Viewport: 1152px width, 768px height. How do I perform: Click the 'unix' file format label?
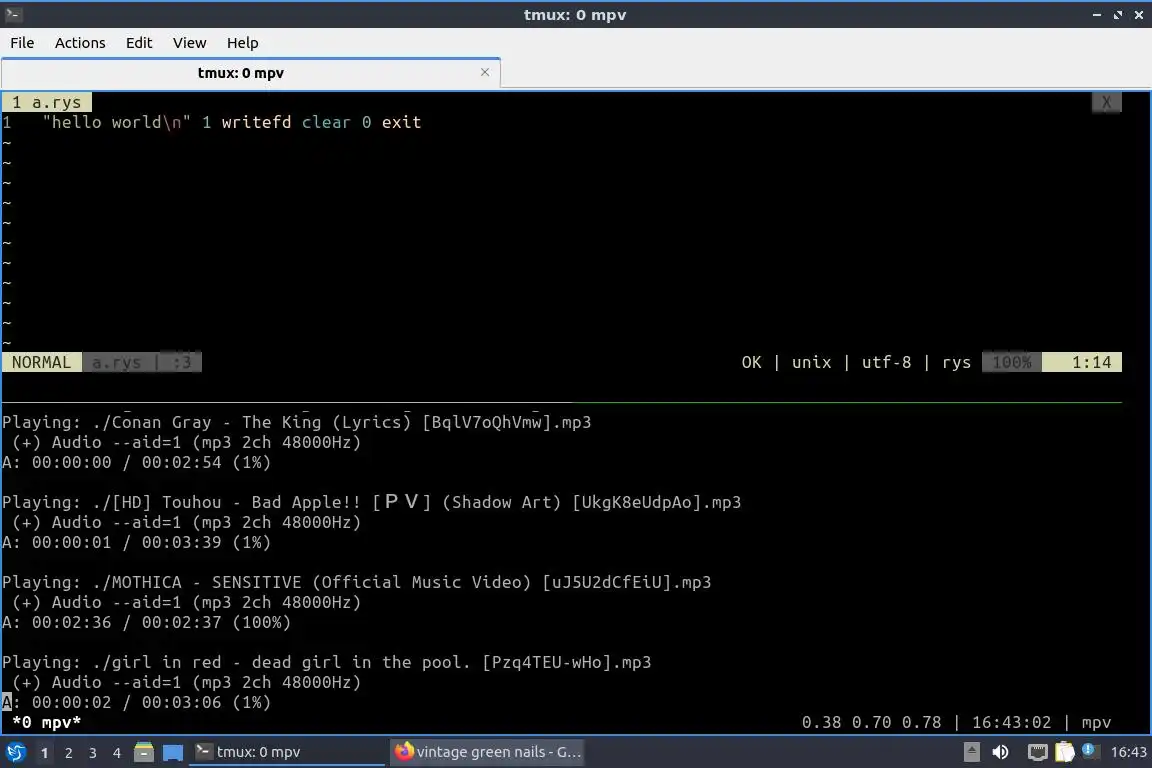[811, 362]
